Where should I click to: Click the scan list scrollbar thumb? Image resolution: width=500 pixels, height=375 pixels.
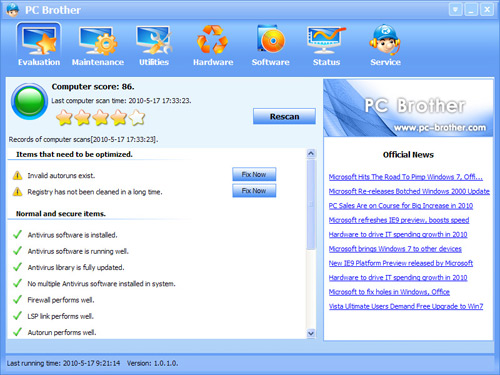point(311,205)
